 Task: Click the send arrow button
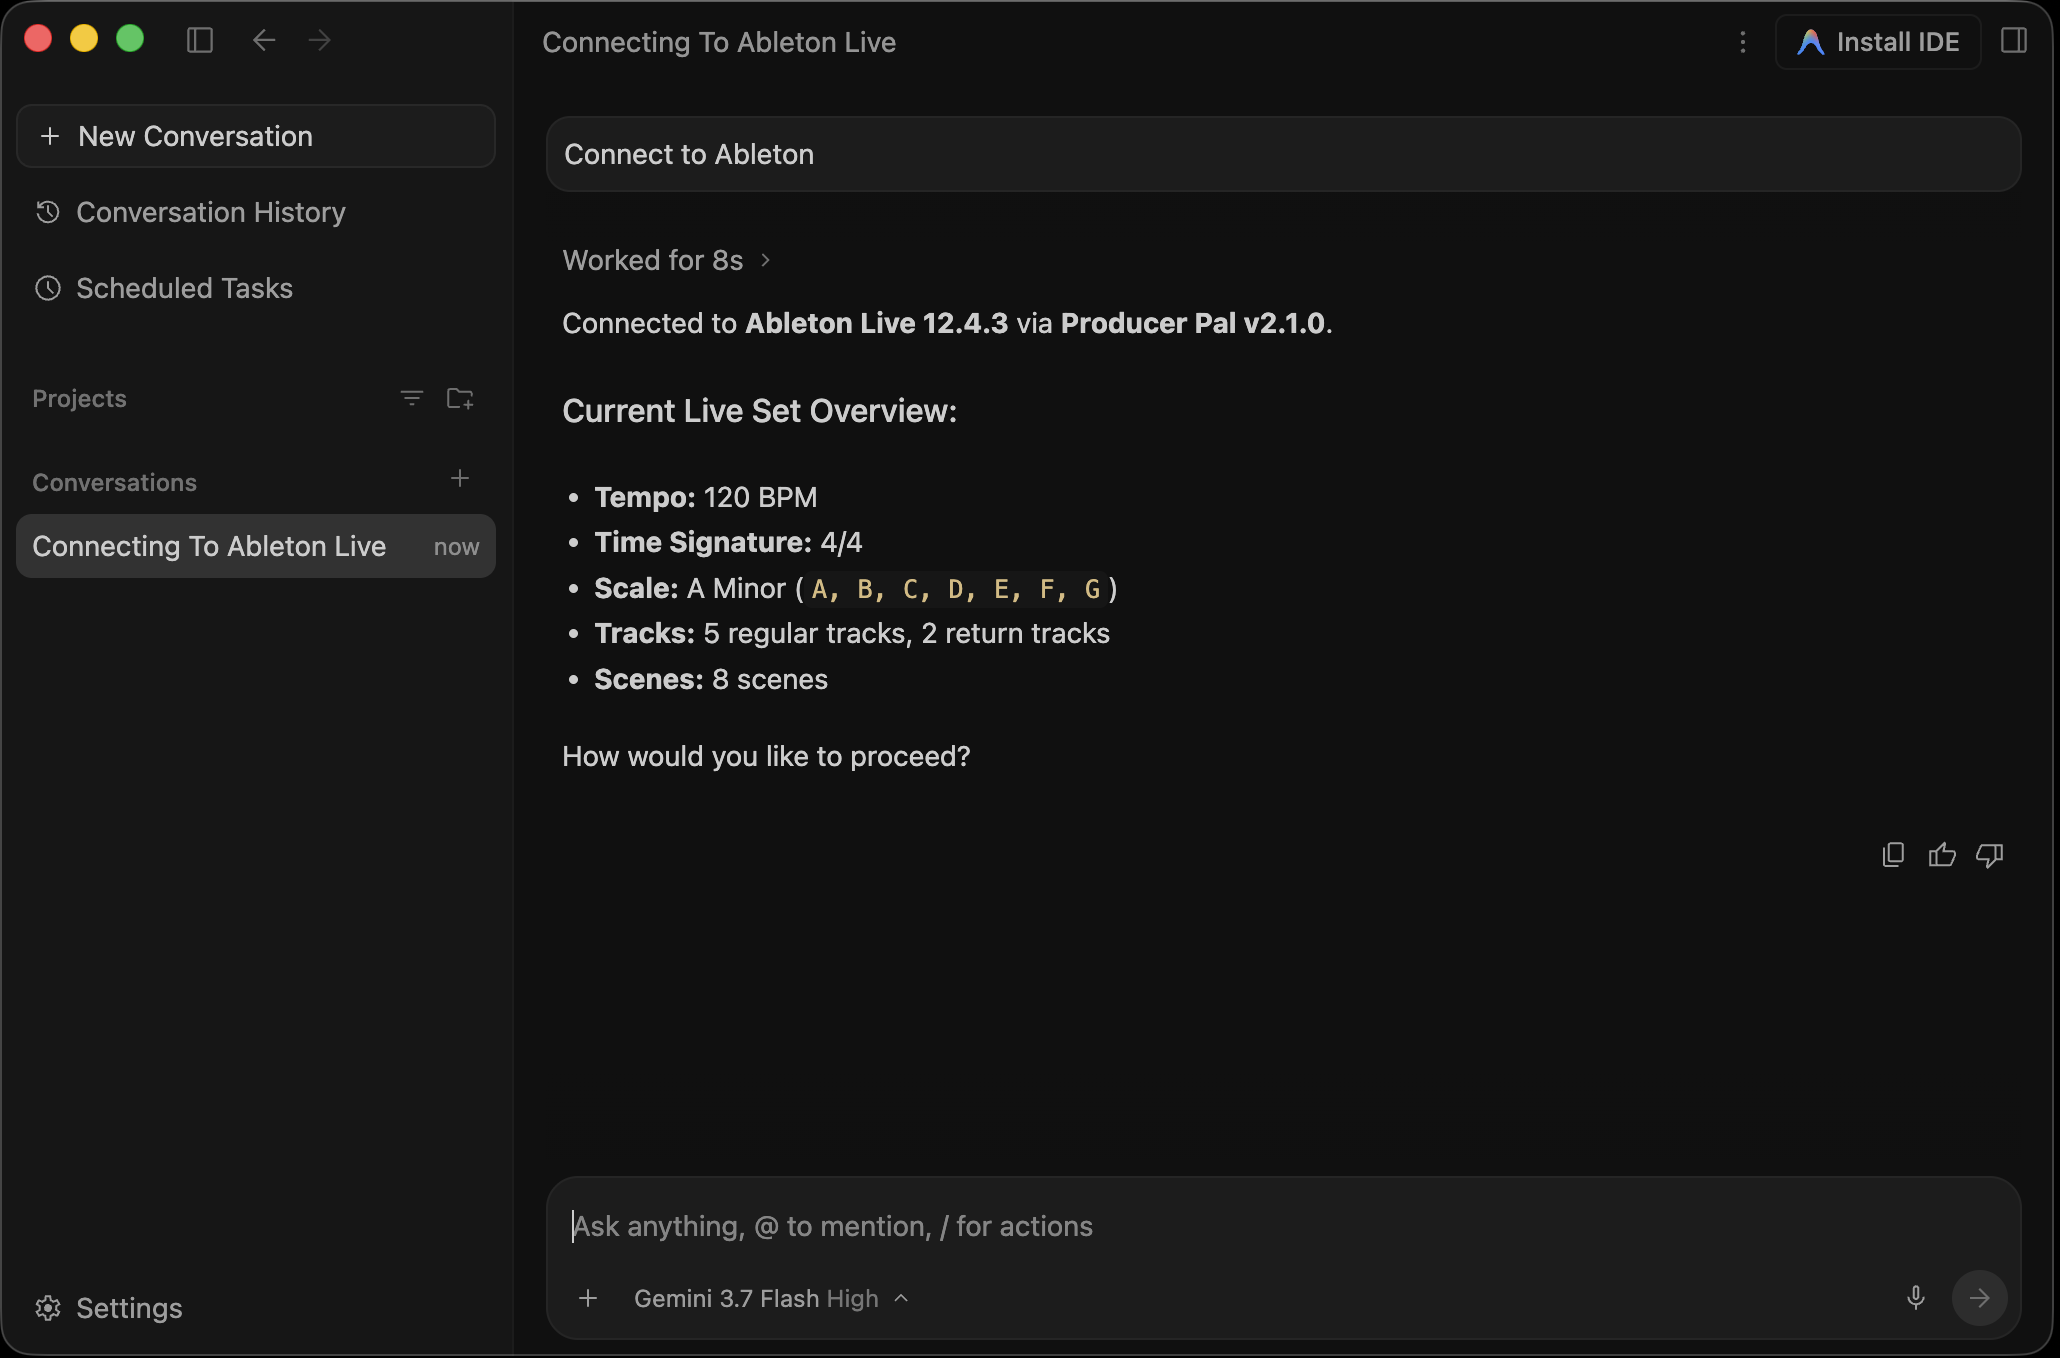[1980, 1298]
